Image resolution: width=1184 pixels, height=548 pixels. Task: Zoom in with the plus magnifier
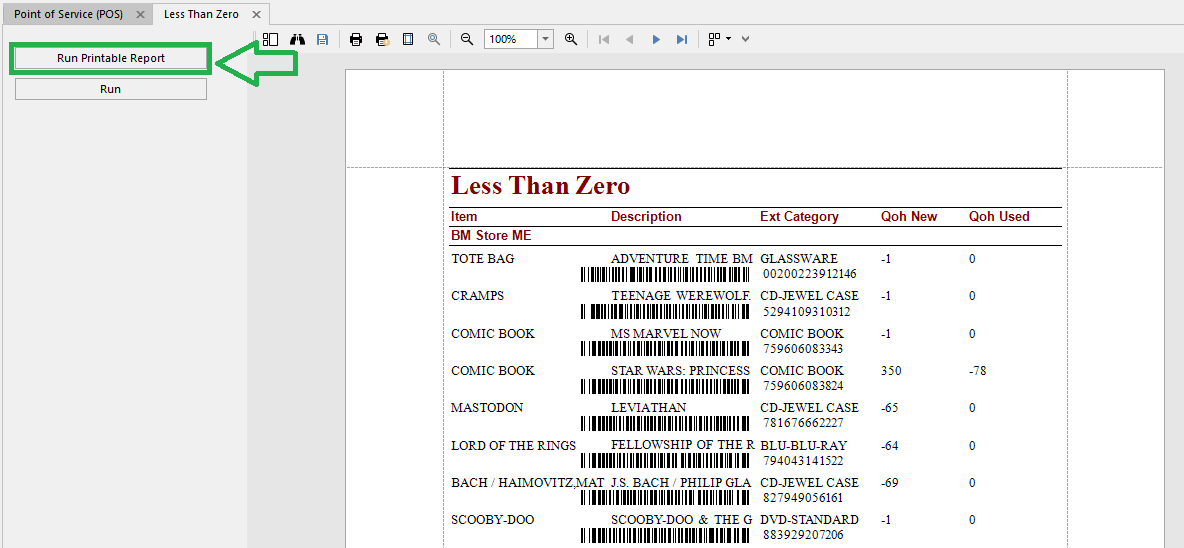click(x=571, y=39)
